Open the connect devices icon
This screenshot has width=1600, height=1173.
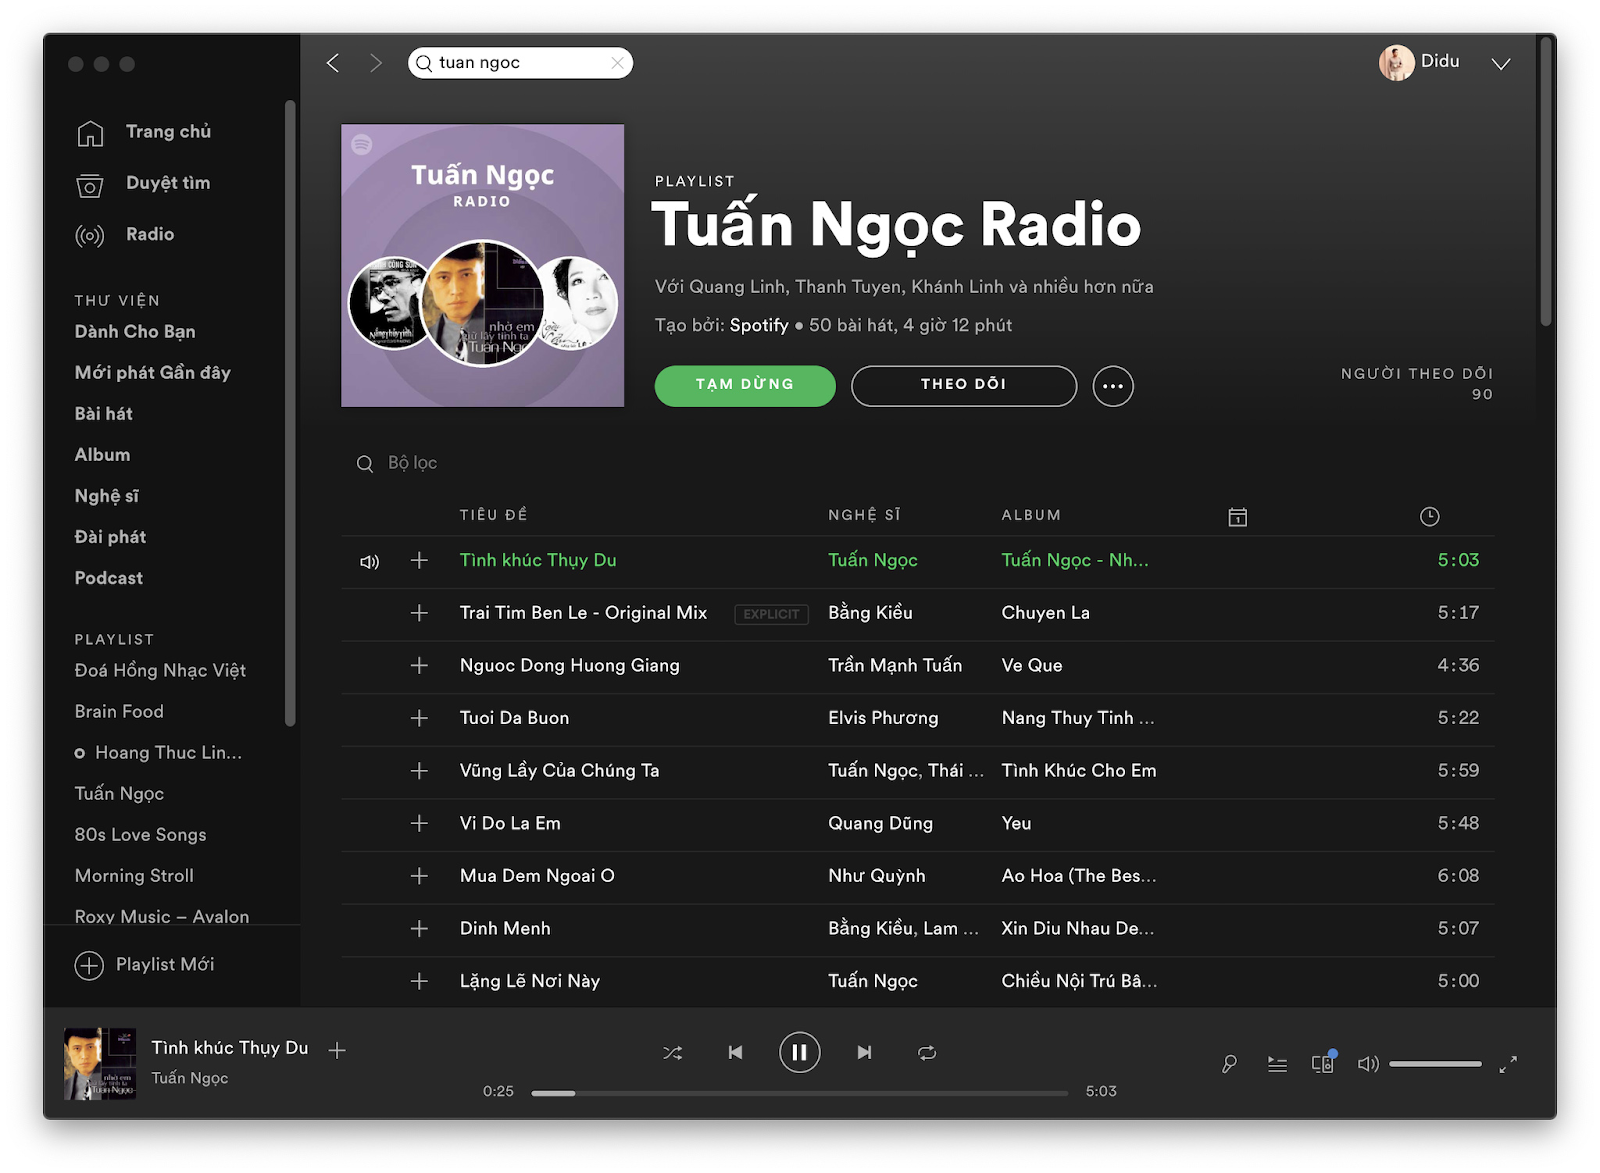click(1323, 1062)
